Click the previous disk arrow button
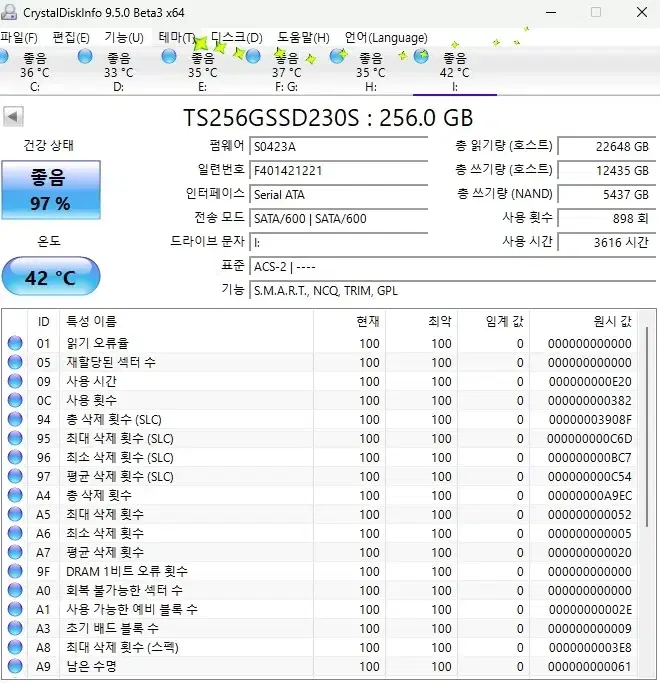The image size is (660, 683). click(x=13, y=116)
